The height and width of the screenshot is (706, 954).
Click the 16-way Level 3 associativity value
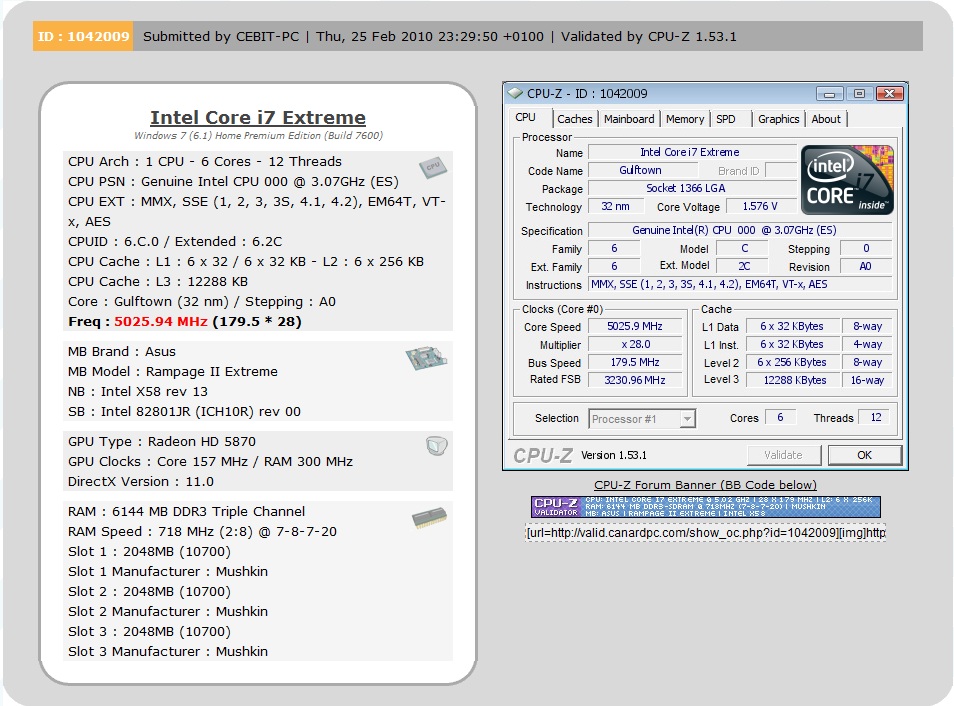click(867, 380)
